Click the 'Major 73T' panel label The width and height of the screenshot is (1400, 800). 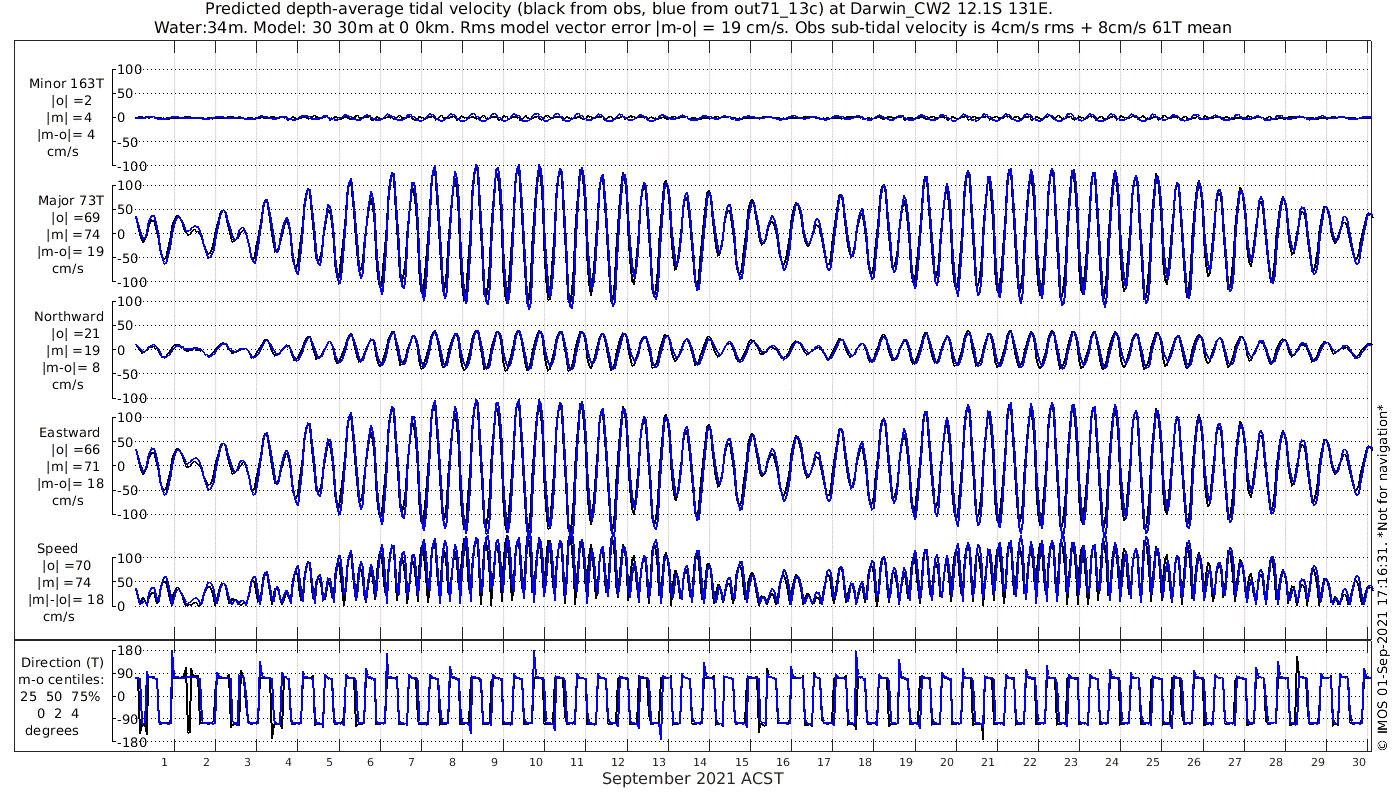coord(70,200)
